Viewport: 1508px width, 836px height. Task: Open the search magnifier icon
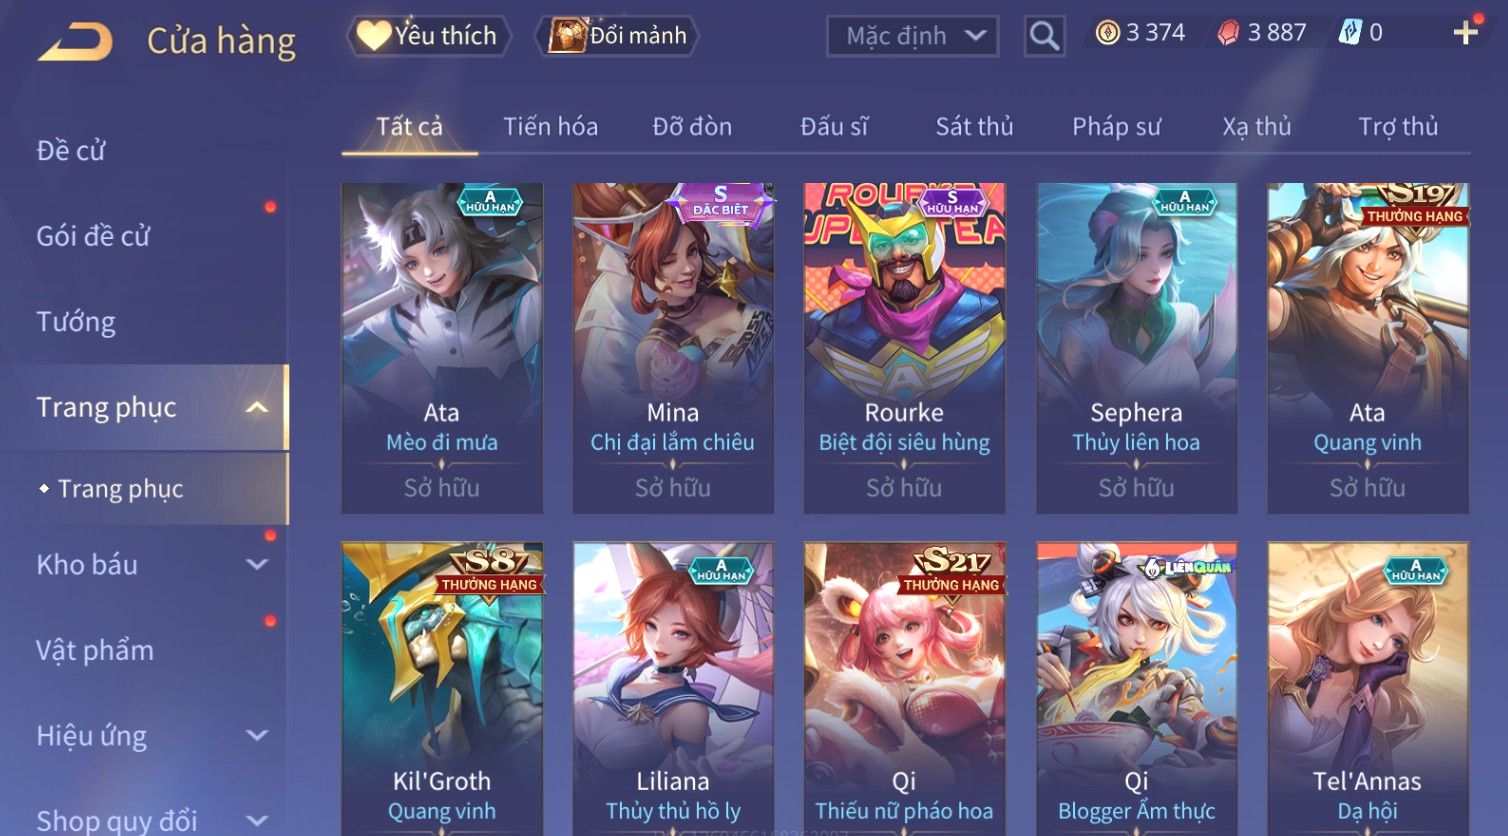(1044, 36)
